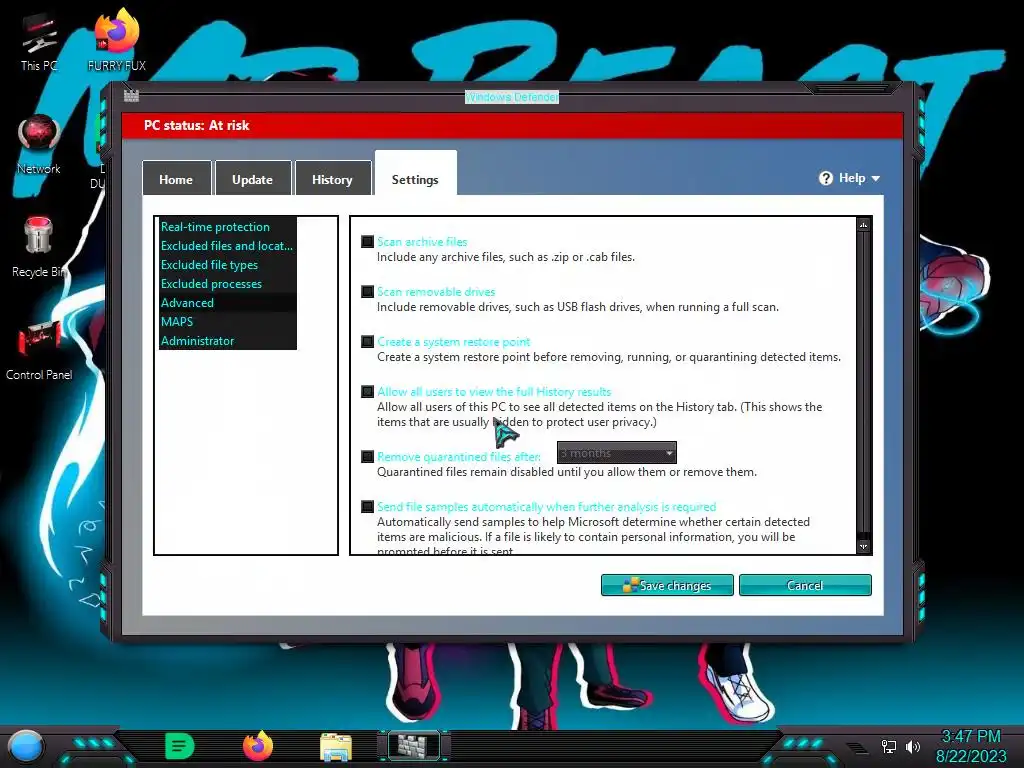Viewport: 1024px width, 768px height.
Task: Toggle Send file samples automatically checkbox
Action: point(368,506)
